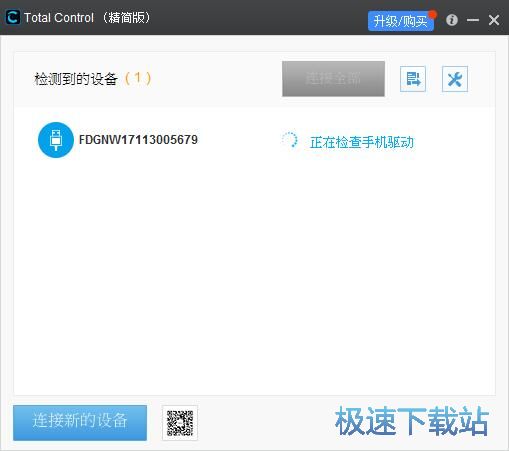Select device FDGNW17113005679
Screen dimensions: 509x451
pyautogui.click(x=138, y=140)
